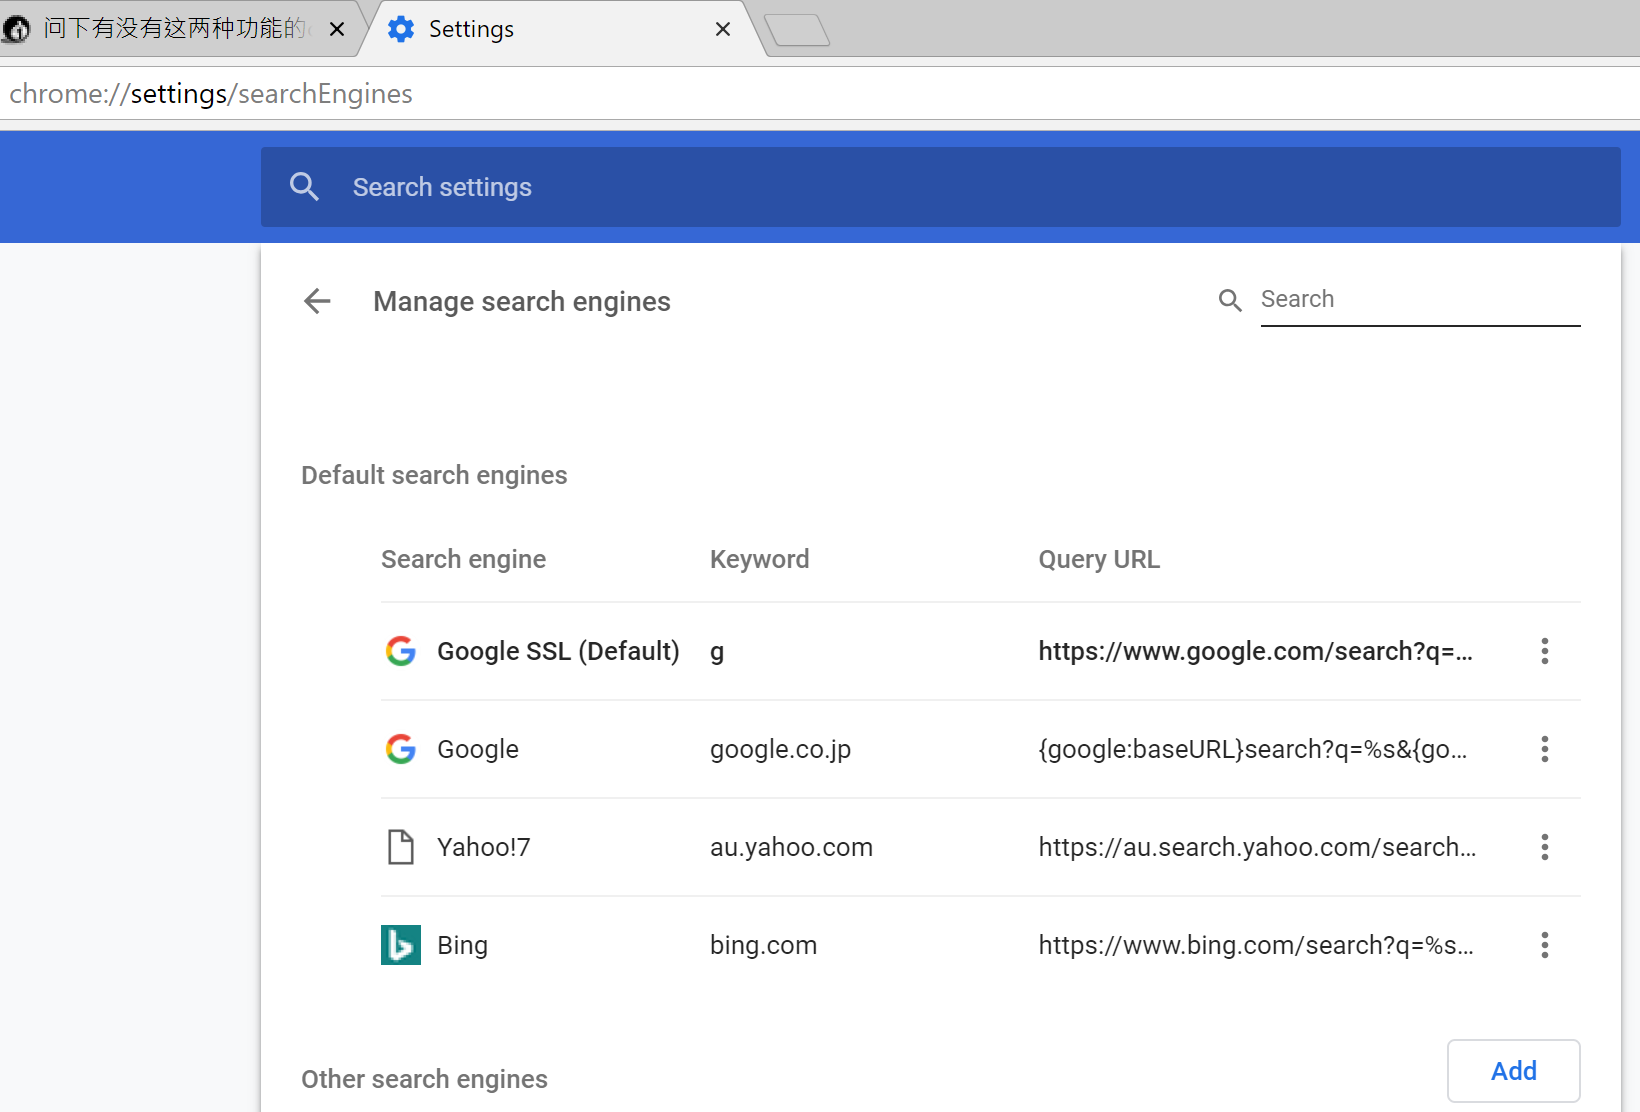Click the Search engine column header
Image resolution: width=1640 pixels, height=1112 pixels.
click(464, 559)
